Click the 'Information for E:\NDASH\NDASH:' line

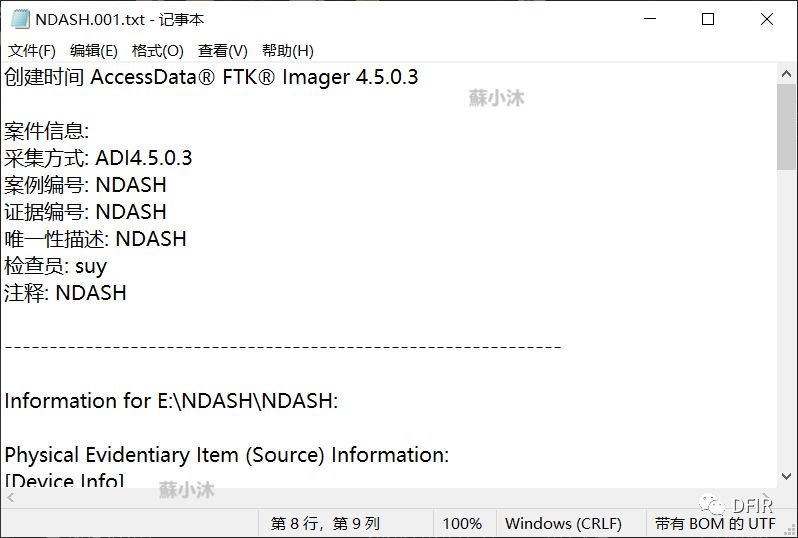click(x=171, y=401)
